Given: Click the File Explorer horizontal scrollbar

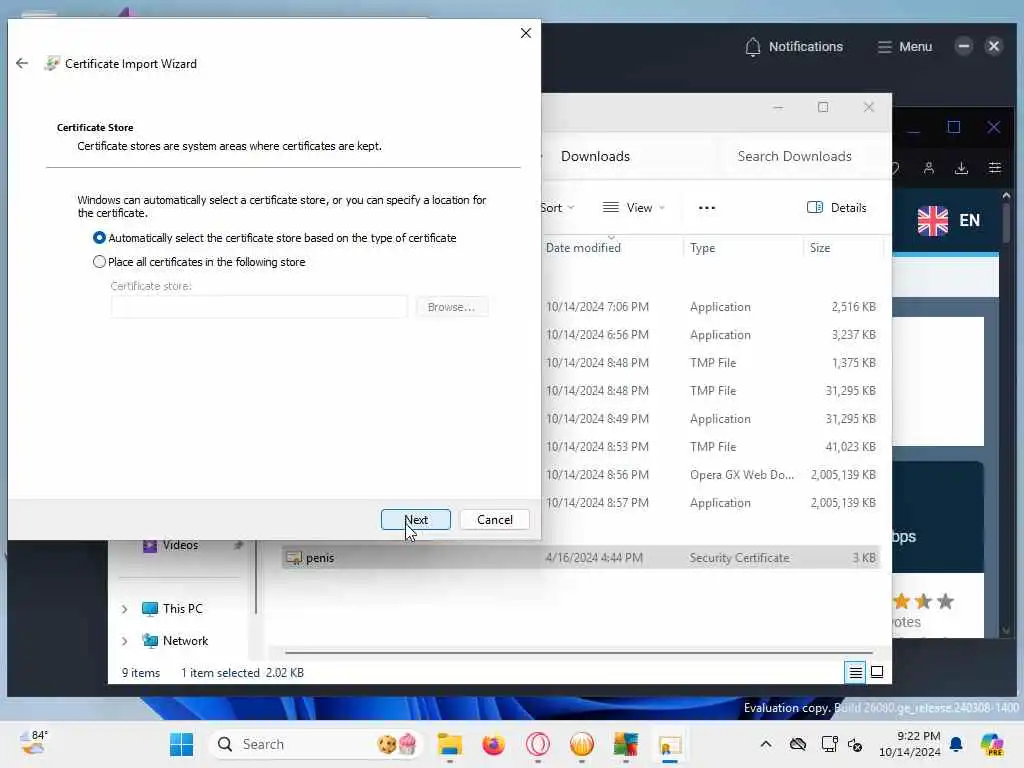Looking at the screenshot, I should (579, 652).
